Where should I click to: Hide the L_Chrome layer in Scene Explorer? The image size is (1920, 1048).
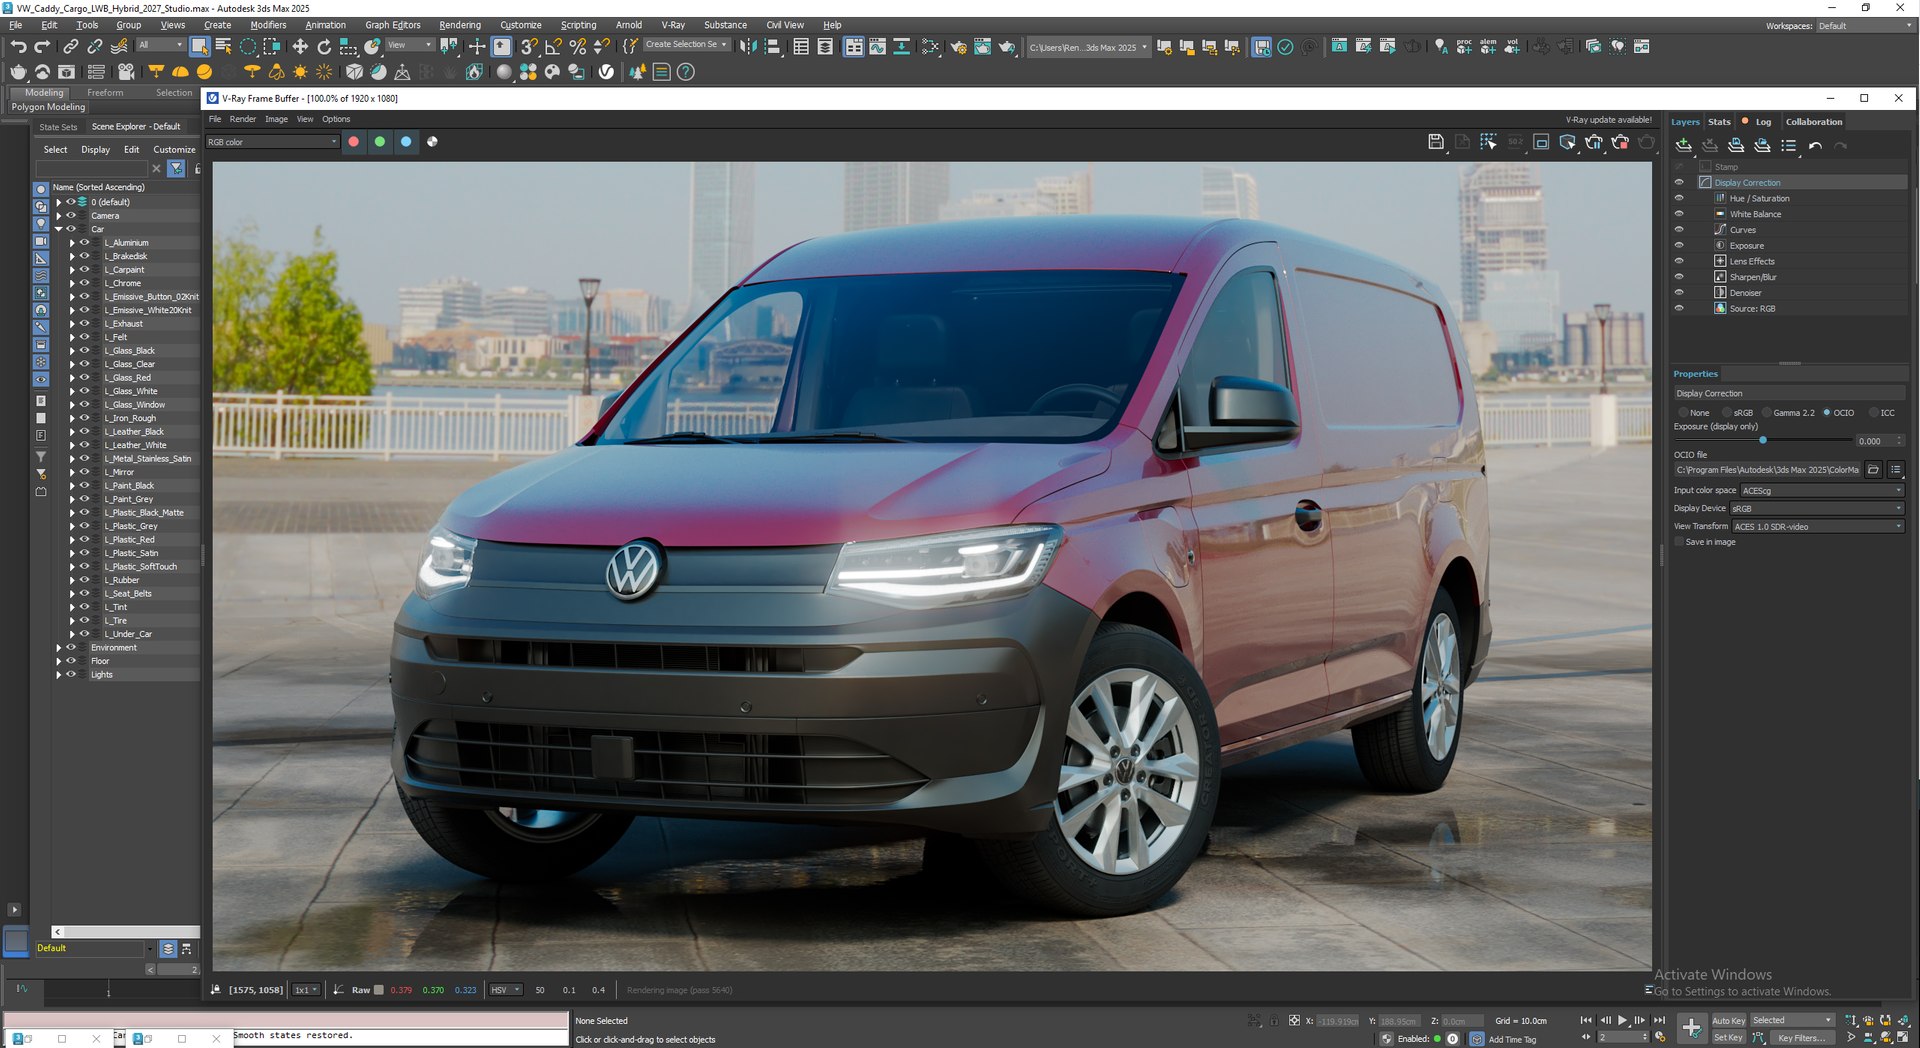click(85, 283)
